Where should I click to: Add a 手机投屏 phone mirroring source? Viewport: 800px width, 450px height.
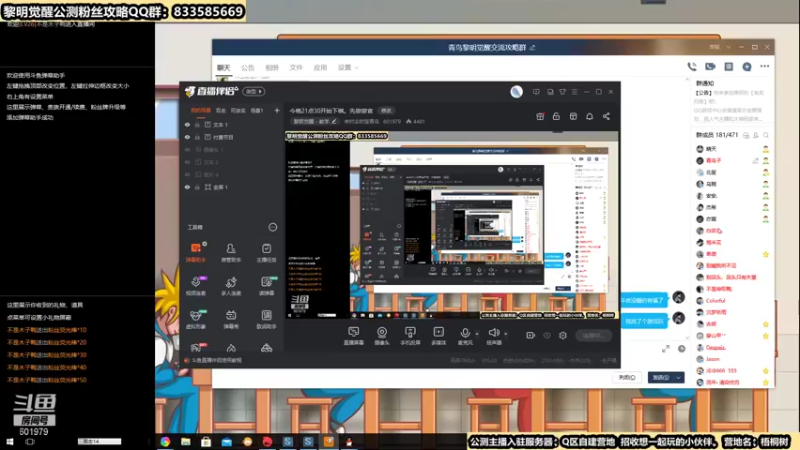[410, 336]
